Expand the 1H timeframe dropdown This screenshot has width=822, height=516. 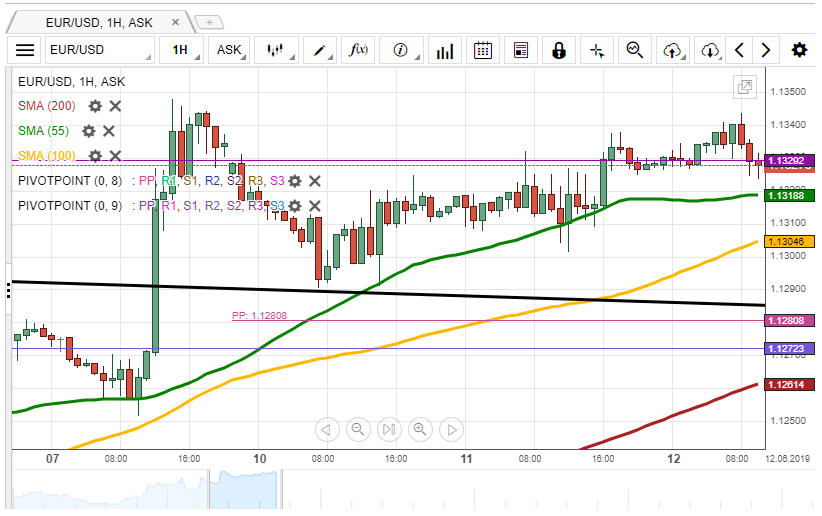point(183,50)
